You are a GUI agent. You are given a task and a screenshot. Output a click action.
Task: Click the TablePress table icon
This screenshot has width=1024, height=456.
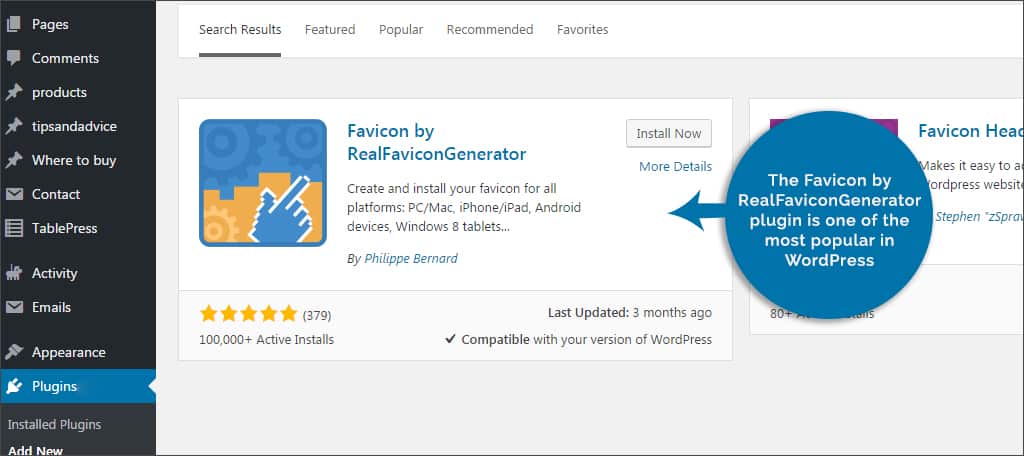pyautogui.click(x=14, y=228)
